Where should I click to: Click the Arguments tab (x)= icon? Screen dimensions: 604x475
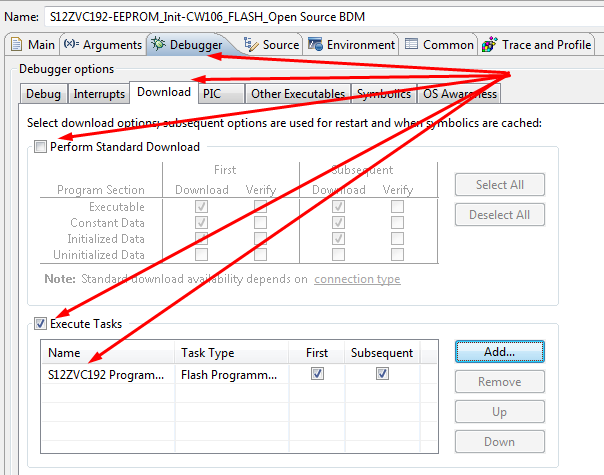tap(71, 44)
